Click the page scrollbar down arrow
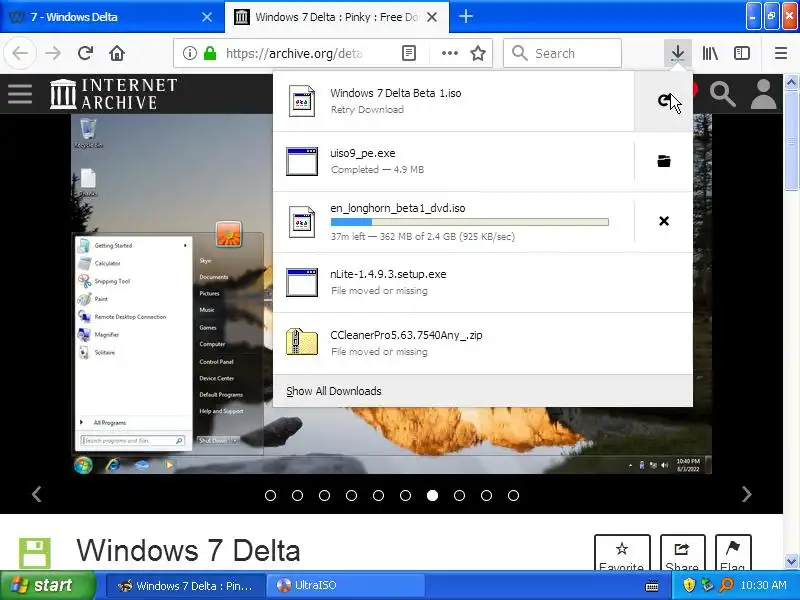Image resolution: width=800 pixels, height=600 pixels. pyautogui.click(x=791, y=562)
